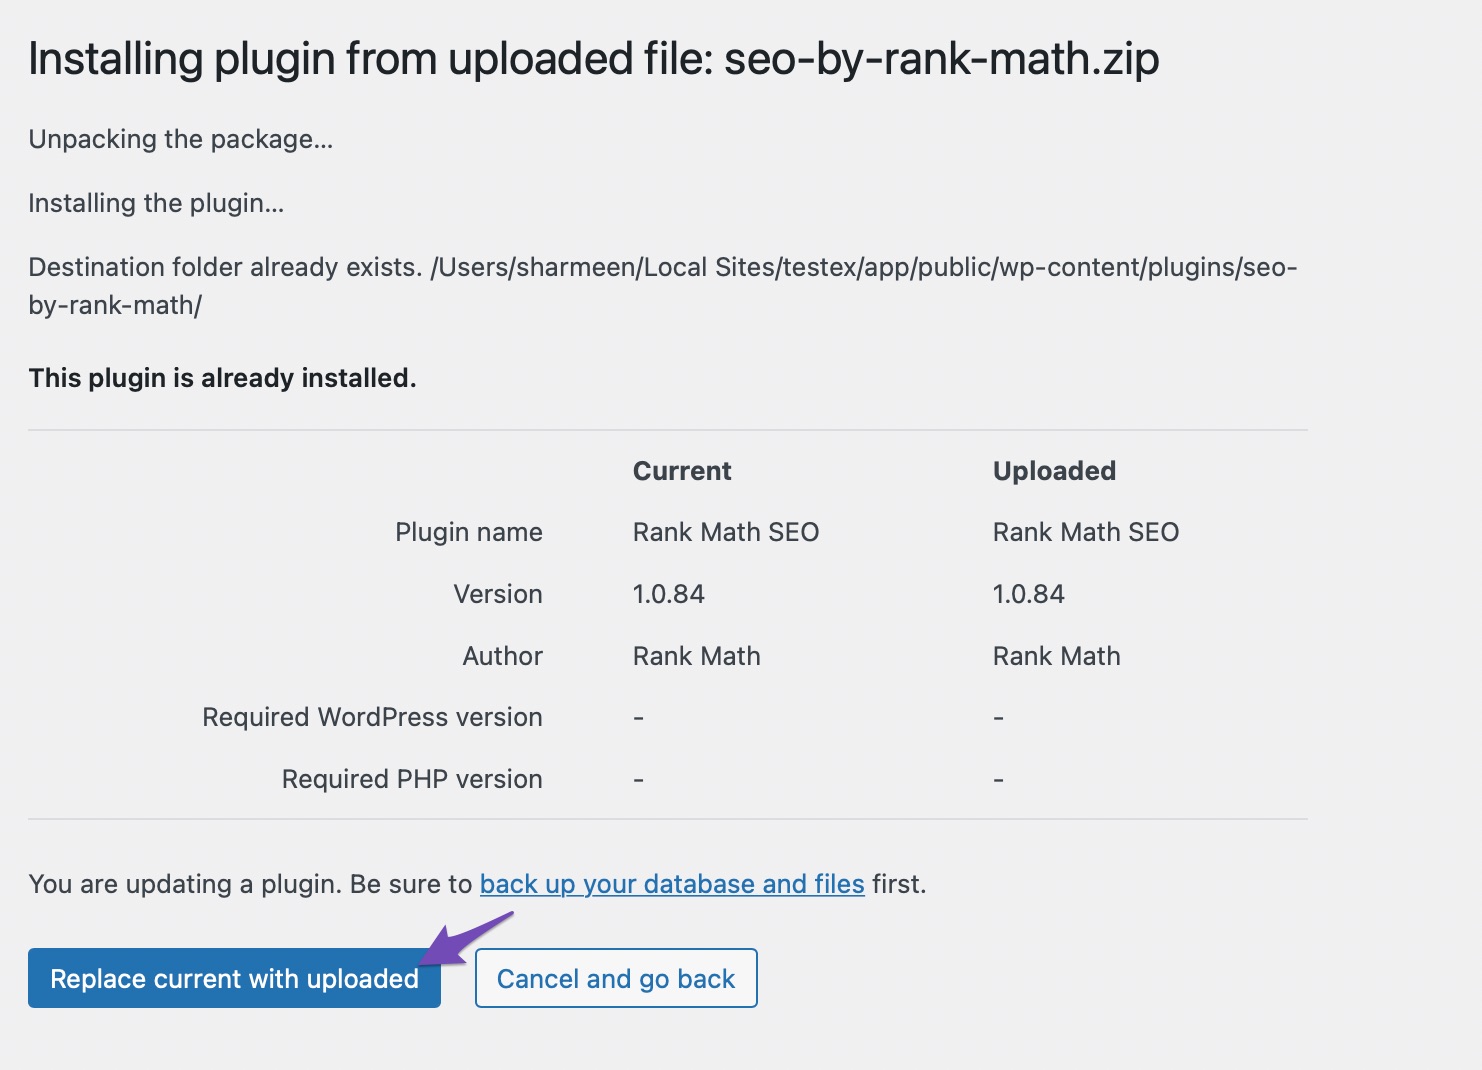Screen dimensions: 1482x1070
Task: Select version 1.0.84 in the Uploaded column
Action: click(x=1029, y=594)
